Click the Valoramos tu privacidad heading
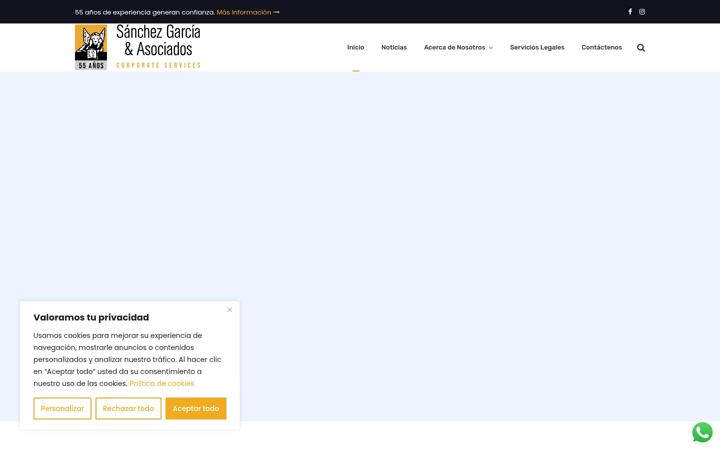The image size is (720, 450). click(x=91, y=317)
